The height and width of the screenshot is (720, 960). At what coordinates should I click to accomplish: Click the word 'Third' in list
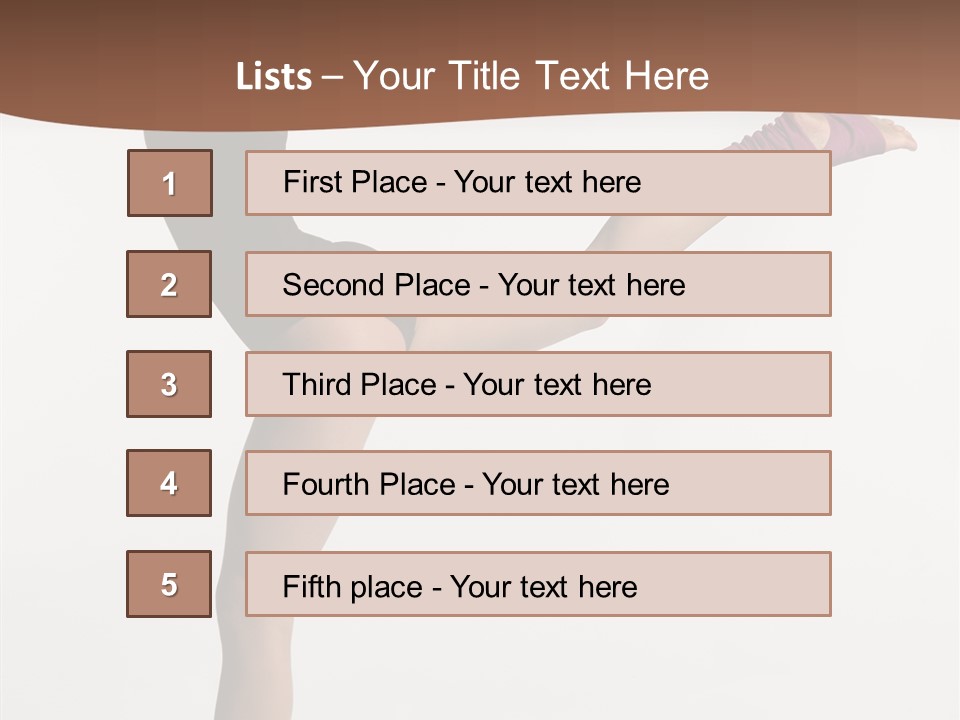click(317, 384)
